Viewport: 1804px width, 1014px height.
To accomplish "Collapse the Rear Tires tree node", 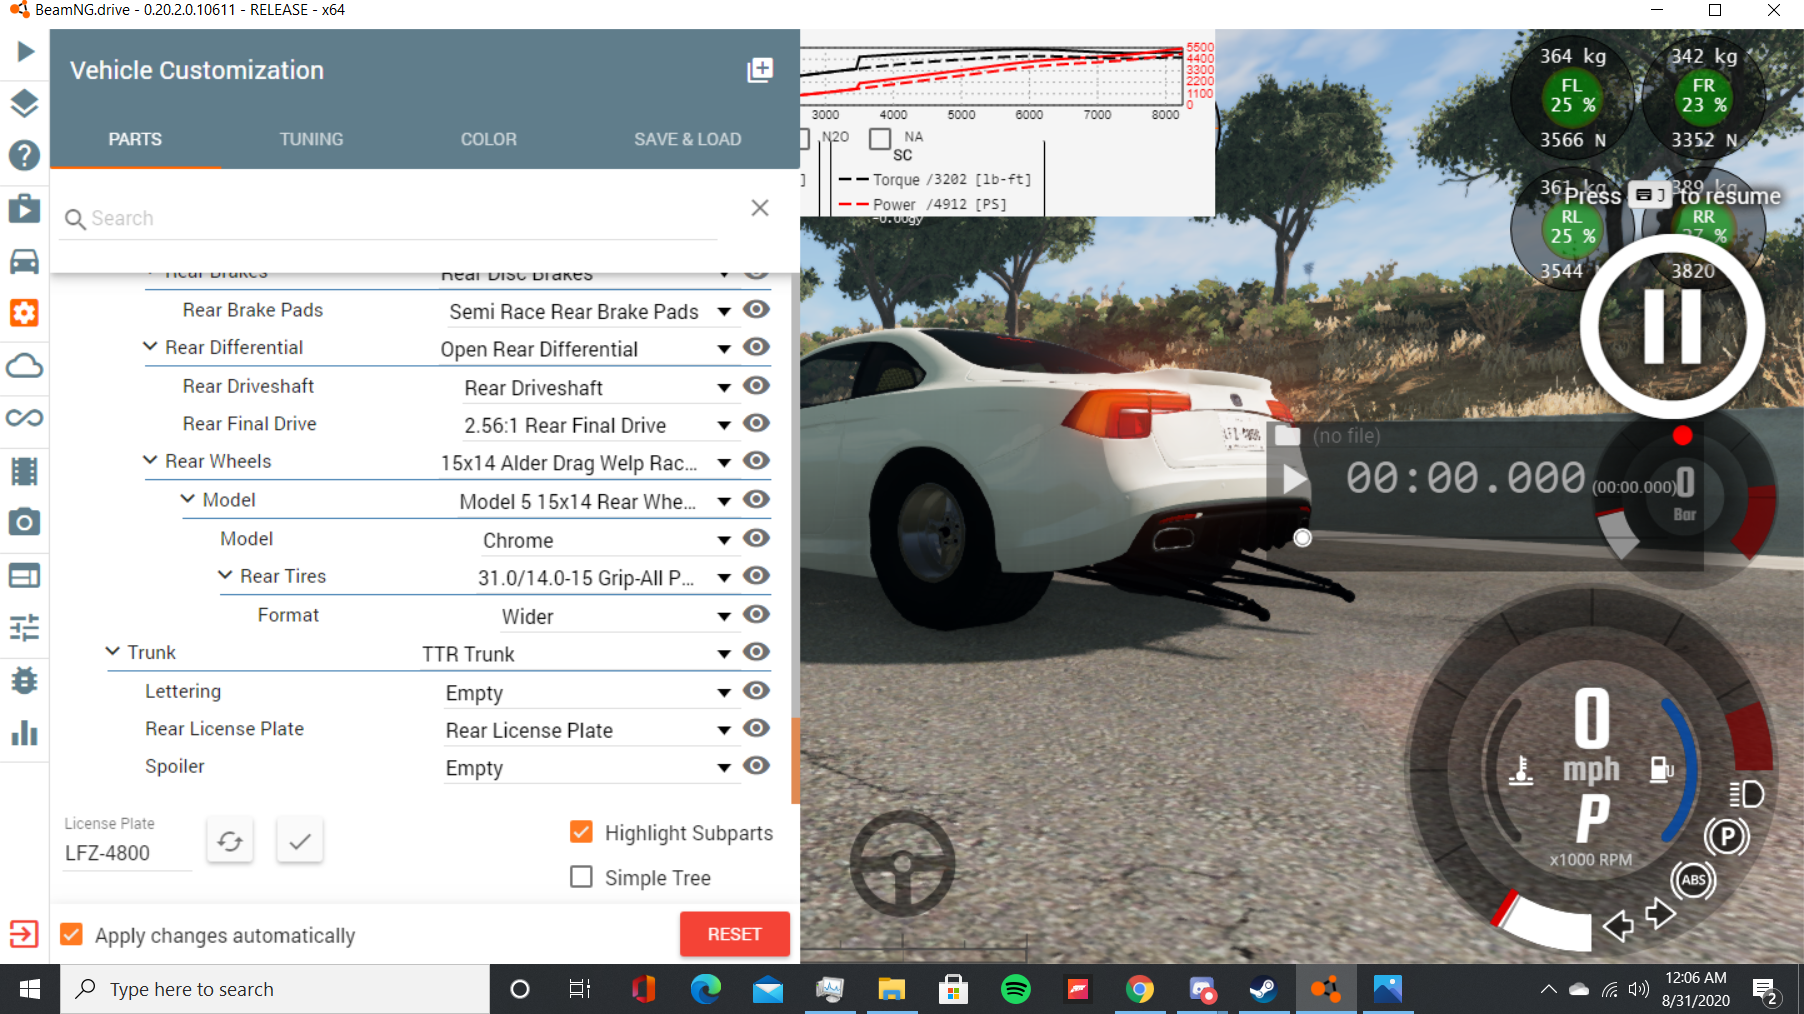I will coord(225,575).
